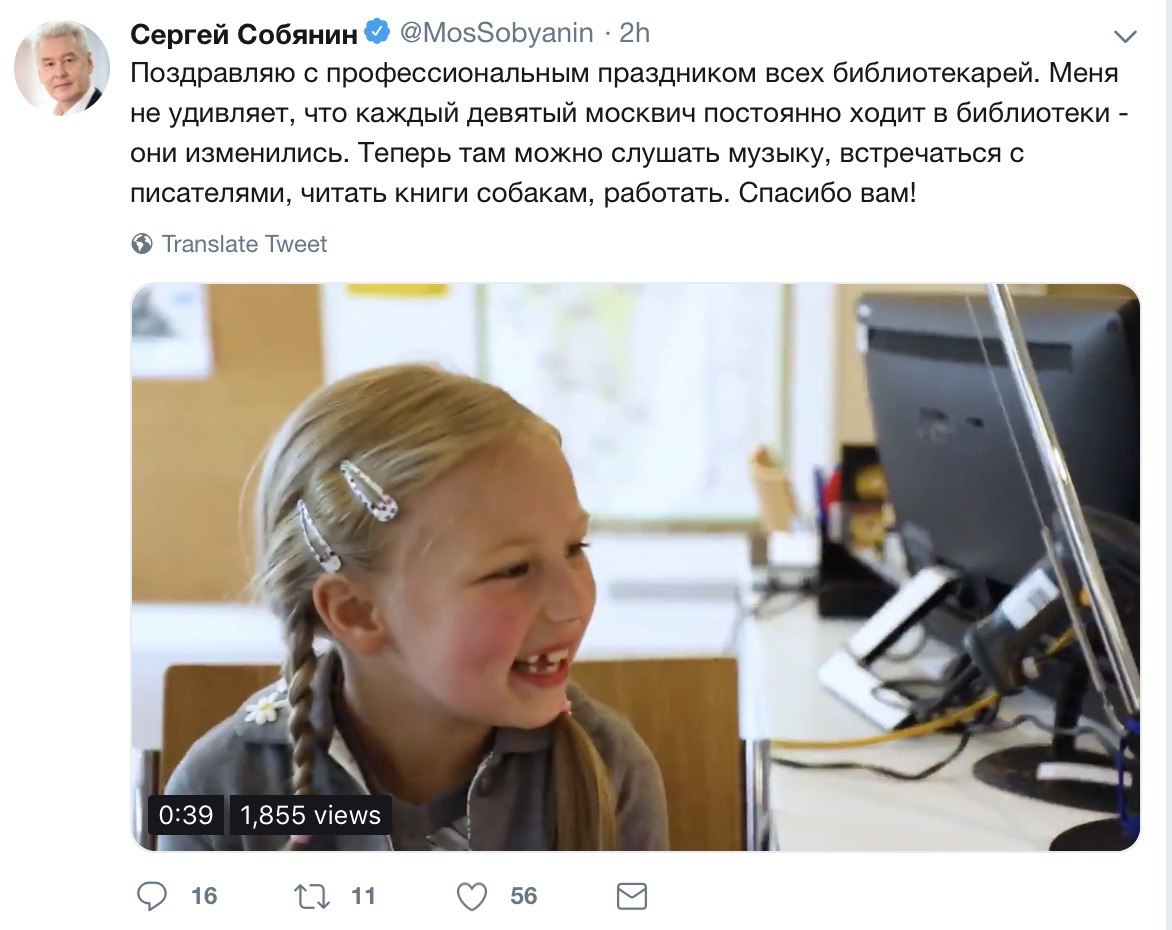1172x930 pixels.
Task: Open Sergey Sobyanin's profile avatar
Action: point(62,68)
